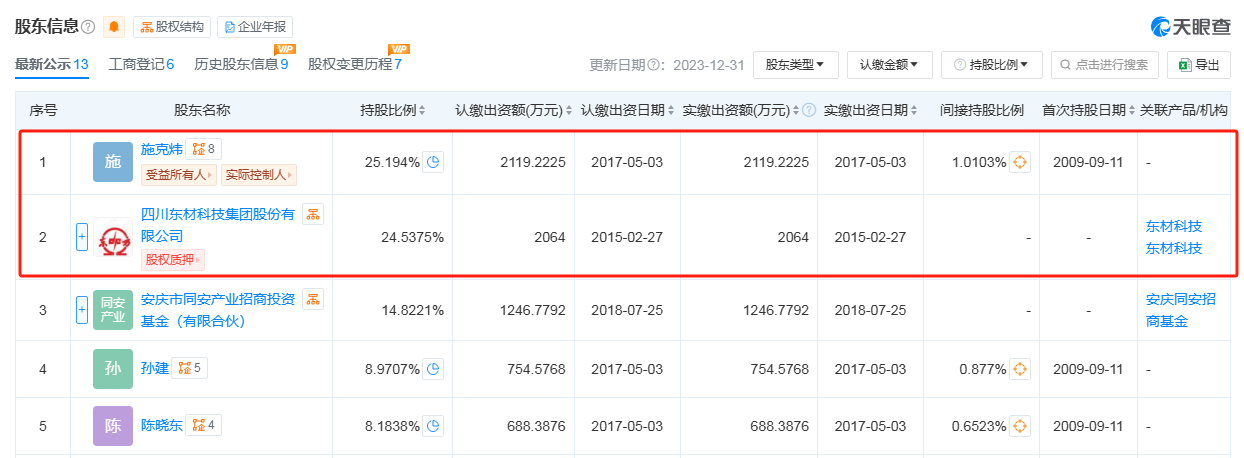Click the 点击进行搜索 search field
This screenshot has width=1244, height=458.
click(x=1104, y=65)
